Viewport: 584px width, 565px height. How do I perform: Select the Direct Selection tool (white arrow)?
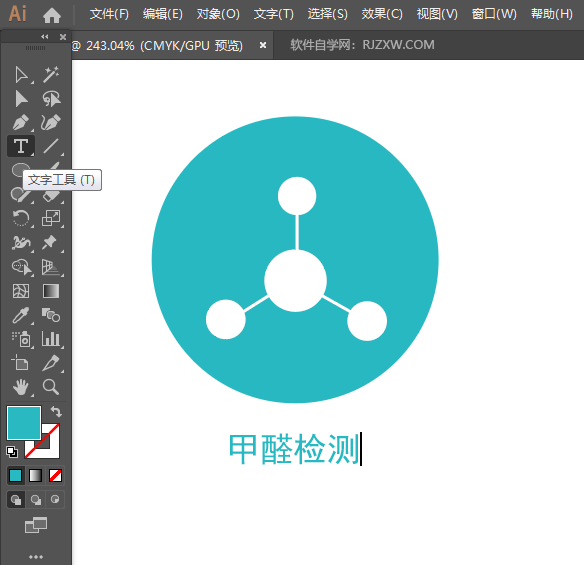pos(21,75)
